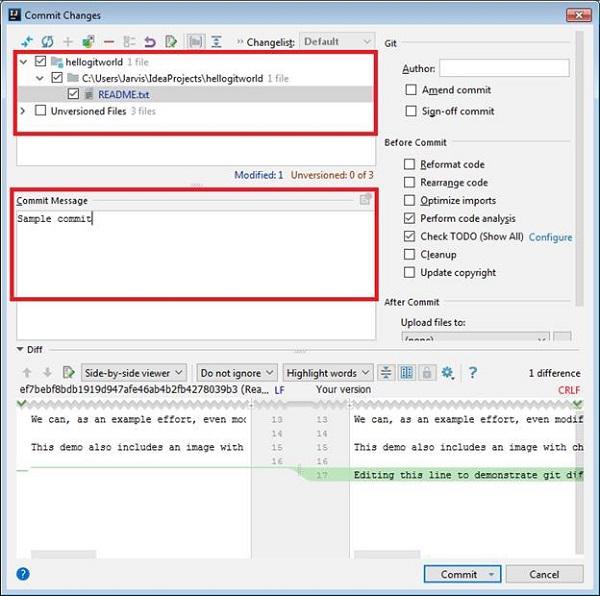Open the Highlight words dropdown
600x596 pixels.
tap(328, 373)
